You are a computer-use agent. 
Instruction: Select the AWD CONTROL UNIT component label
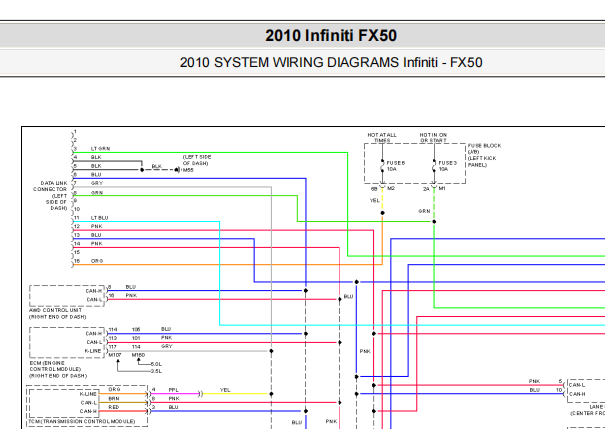(x=57, y=313)
